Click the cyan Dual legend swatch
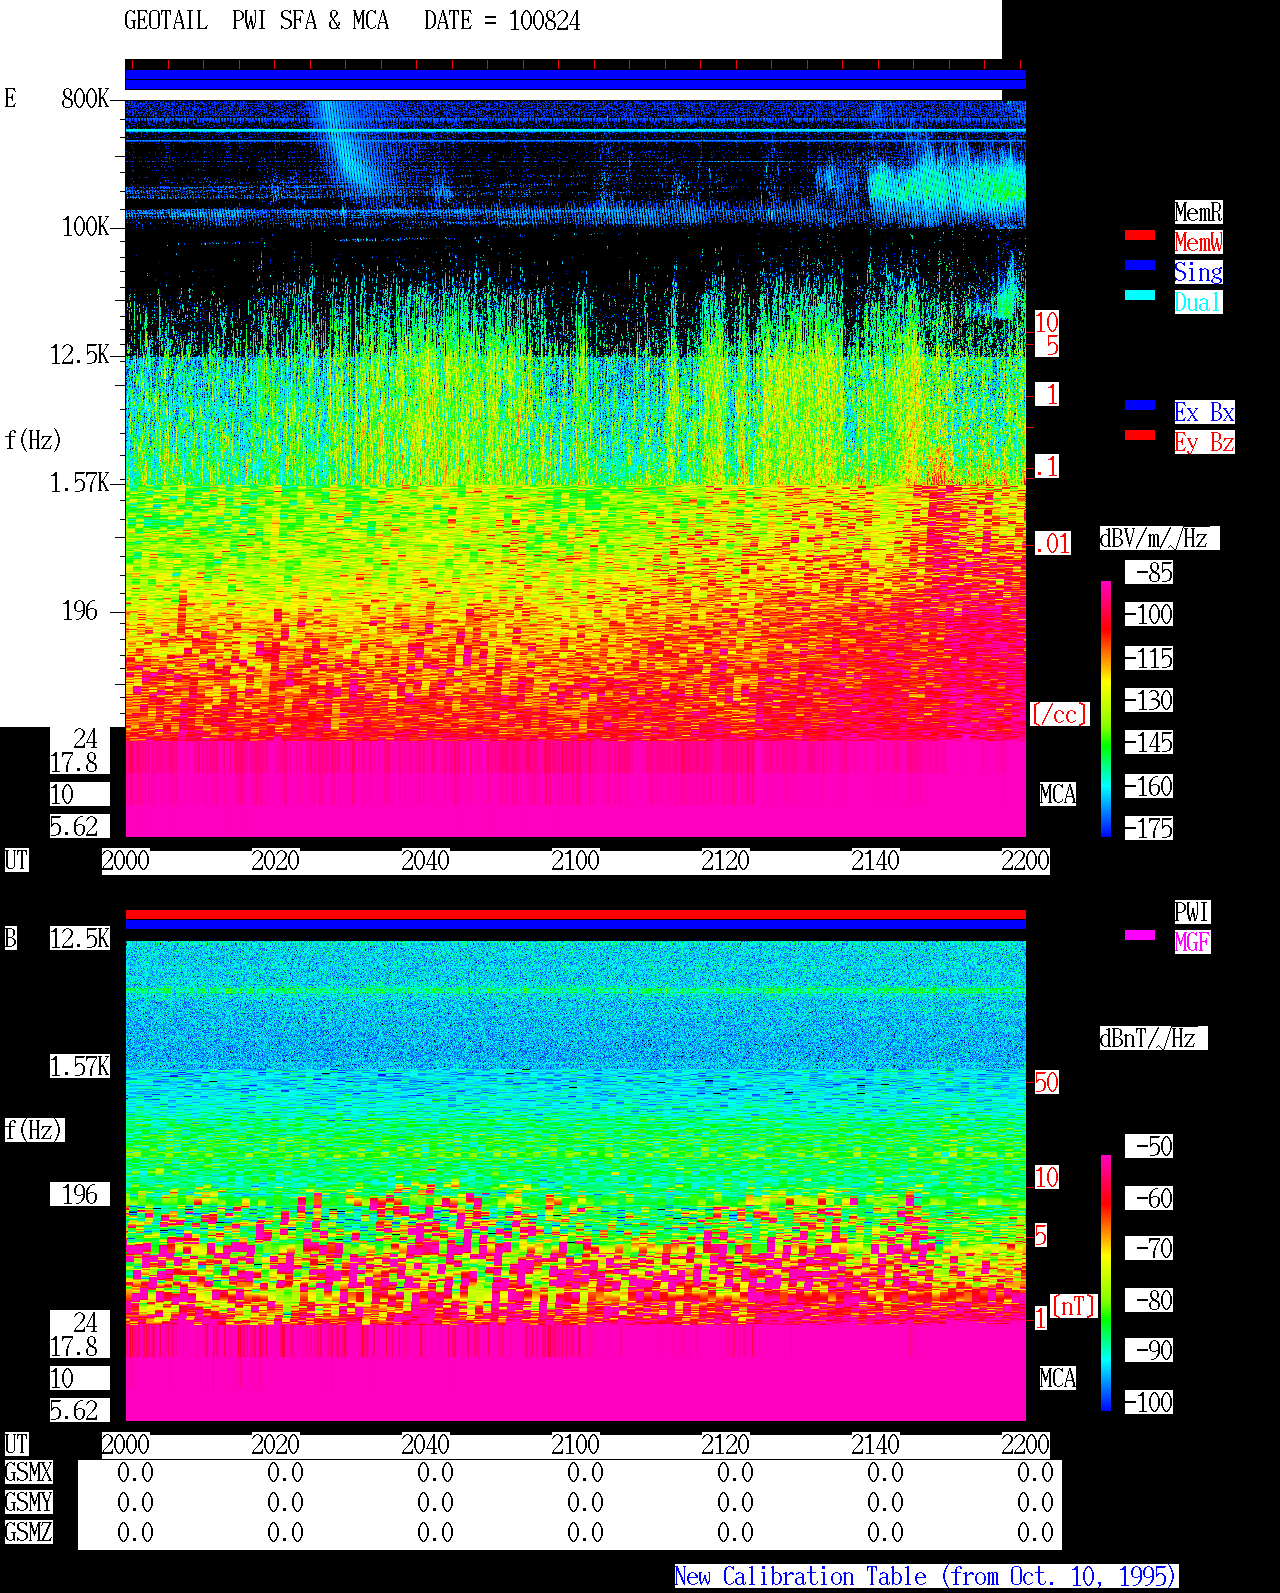This screenshot has height=1593, width=1280. coord(1140,295)
